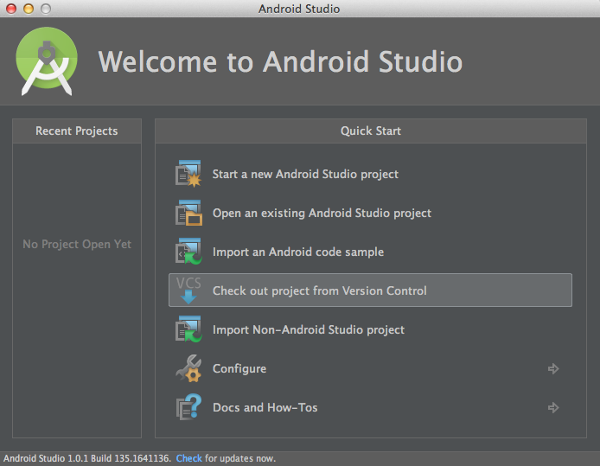Viewport: 600px width, 466px height.
Task: Click the open existing project folder icon
Action: point(188,213)
